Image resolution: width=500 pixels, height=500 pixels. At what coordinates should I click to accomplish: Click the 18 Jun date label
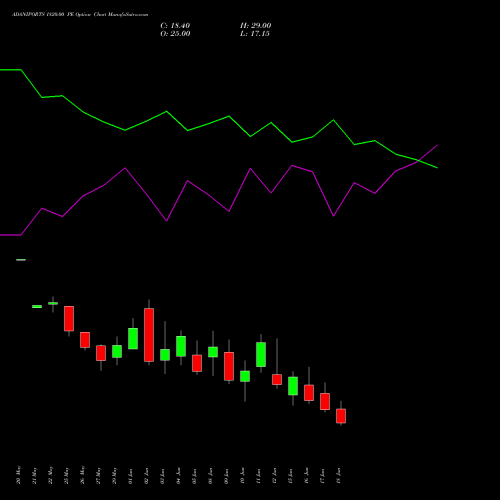[338, 476]
